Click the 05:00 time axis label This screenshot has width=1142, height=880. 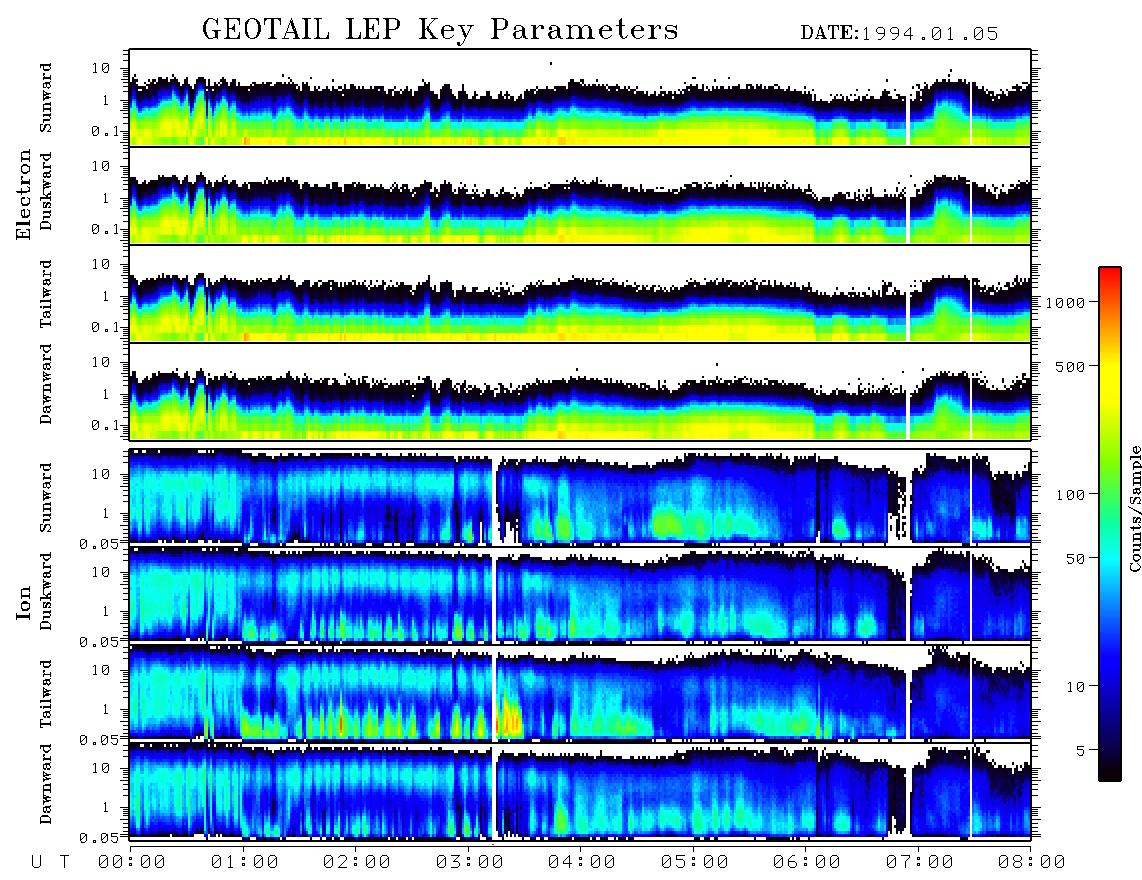(694, 862)
